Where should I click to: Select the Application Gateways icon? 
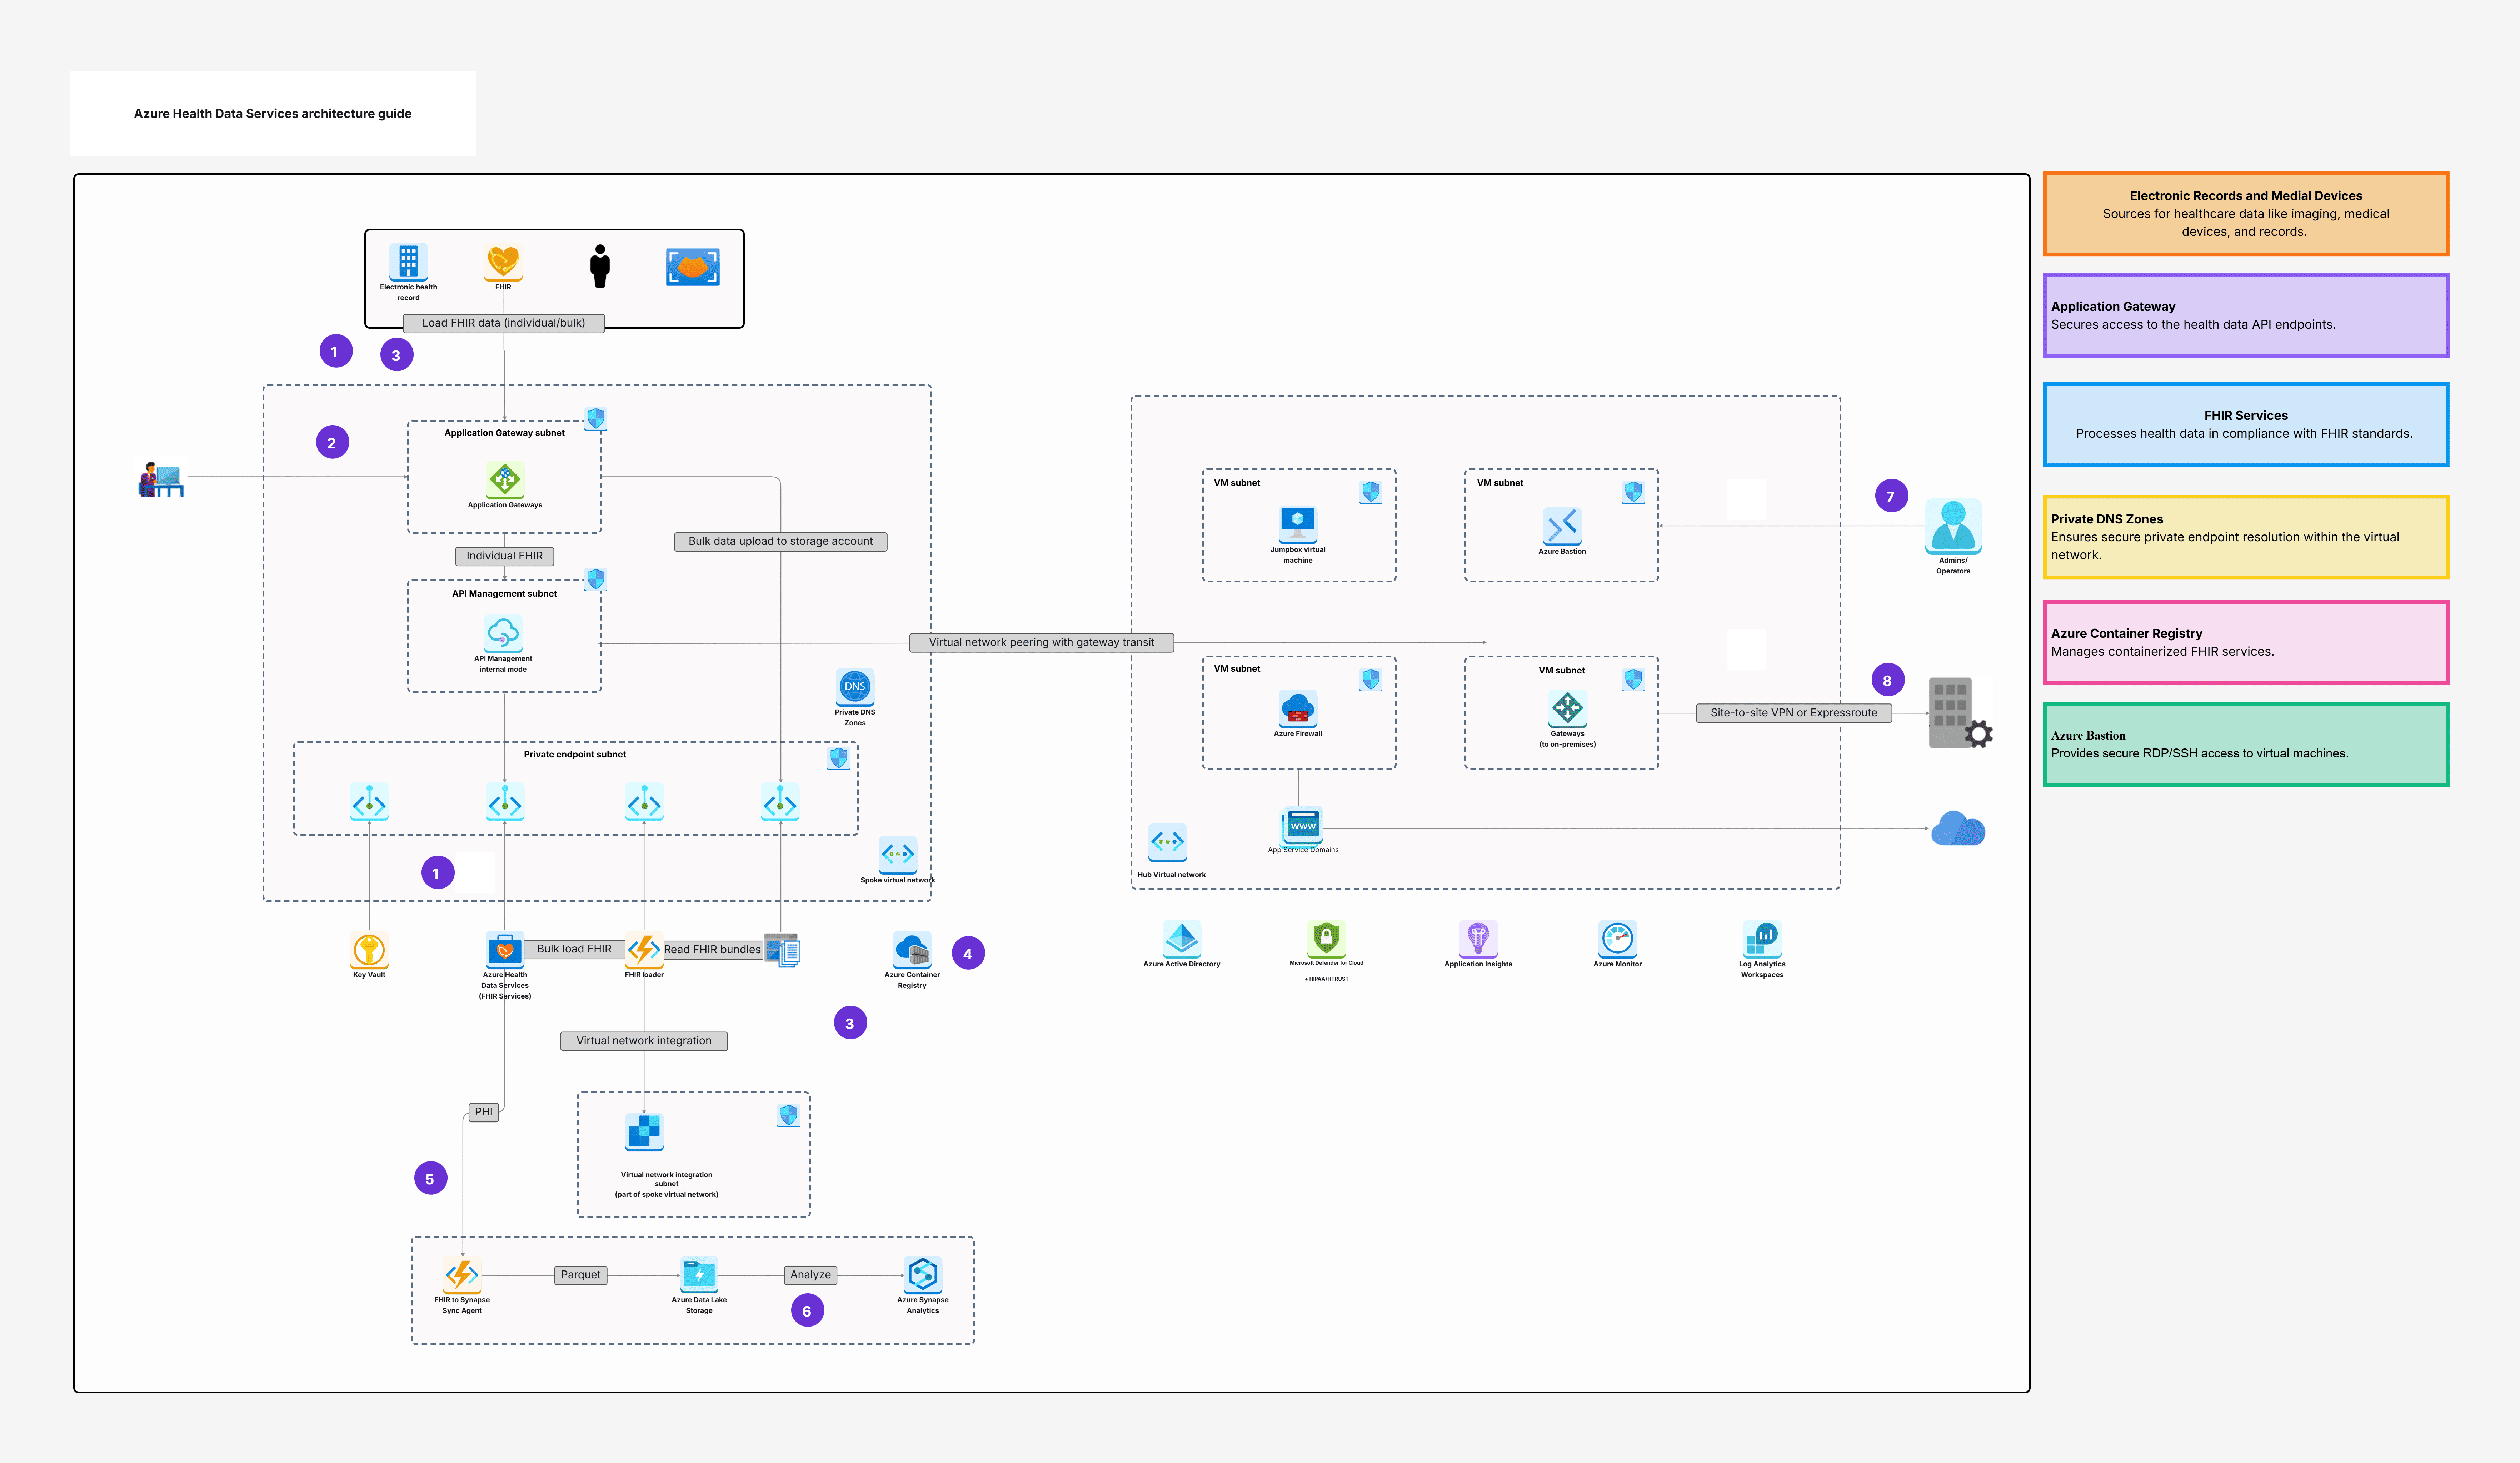[x=505, y=480]
